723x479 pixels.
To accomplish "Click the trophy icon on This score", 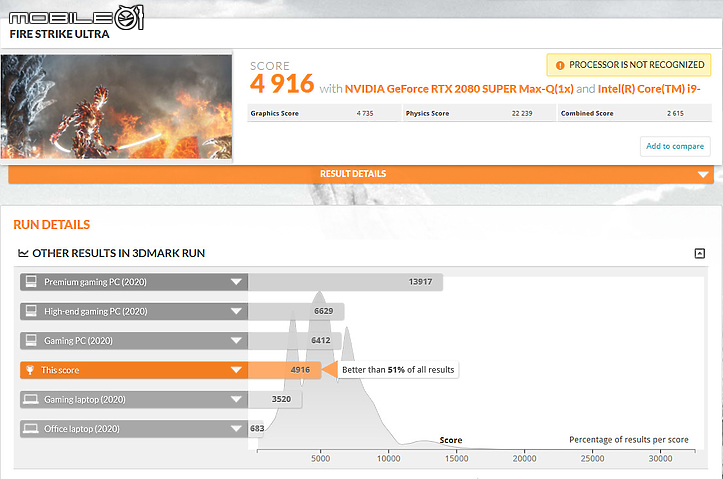I will click(30, 370).
